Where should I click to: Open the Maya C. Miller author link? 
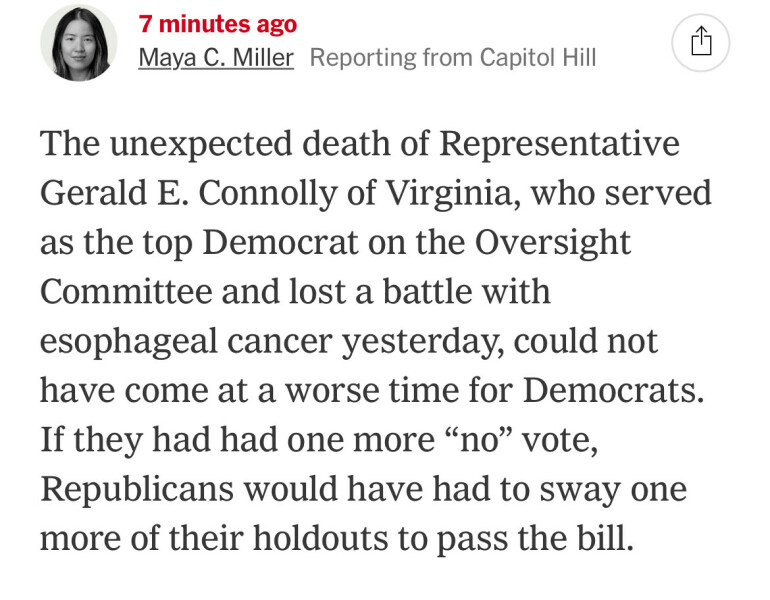(216, 58)
